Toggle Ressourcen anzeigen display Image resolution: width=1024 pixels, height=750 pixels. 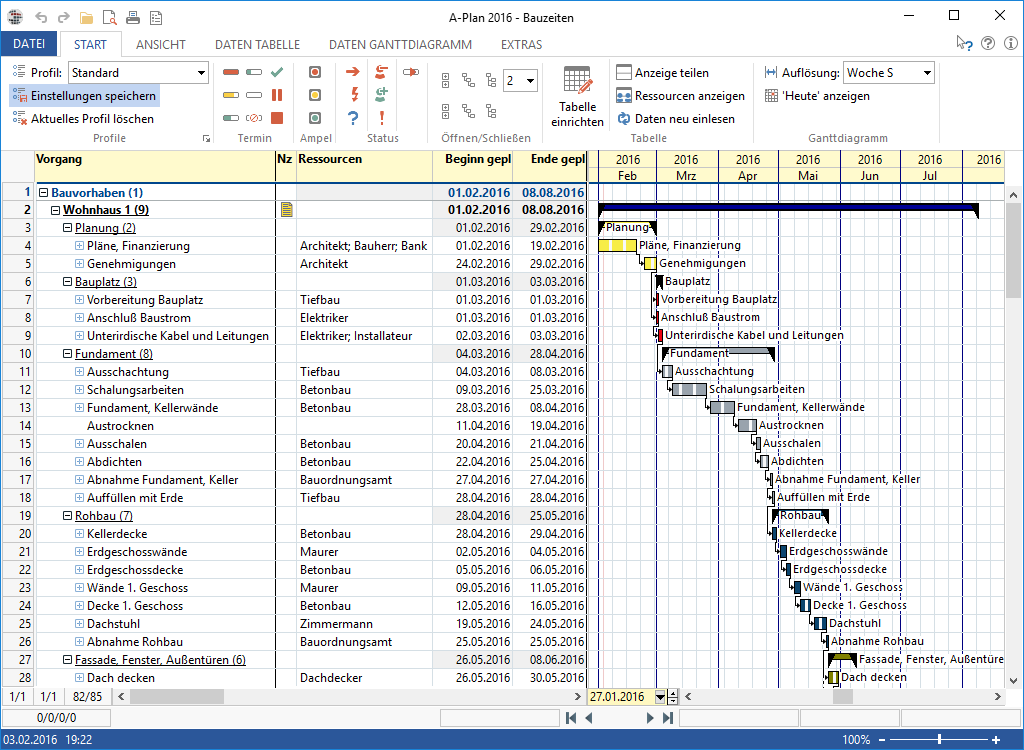point(680,96)
